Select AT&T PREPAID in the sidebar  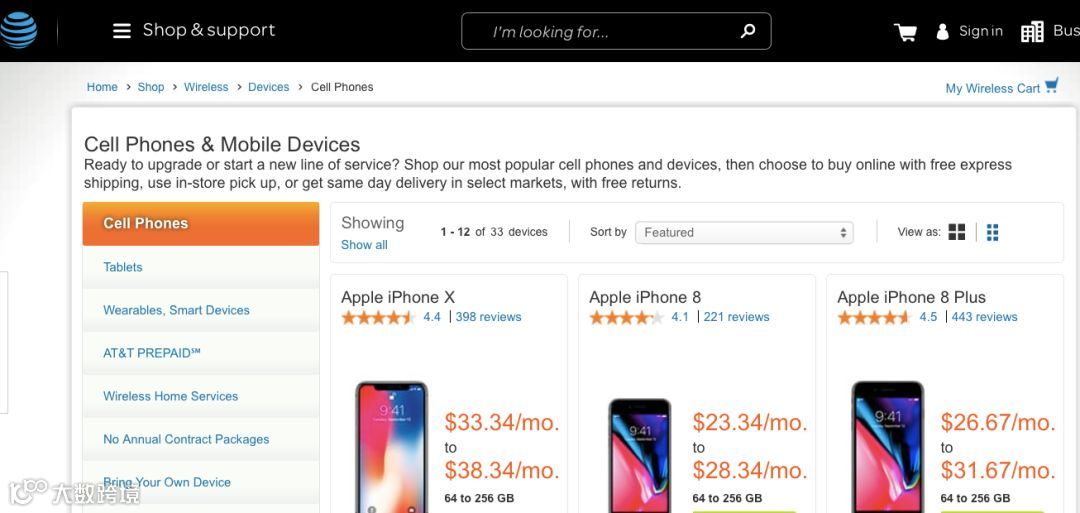[x=152, y=353]
